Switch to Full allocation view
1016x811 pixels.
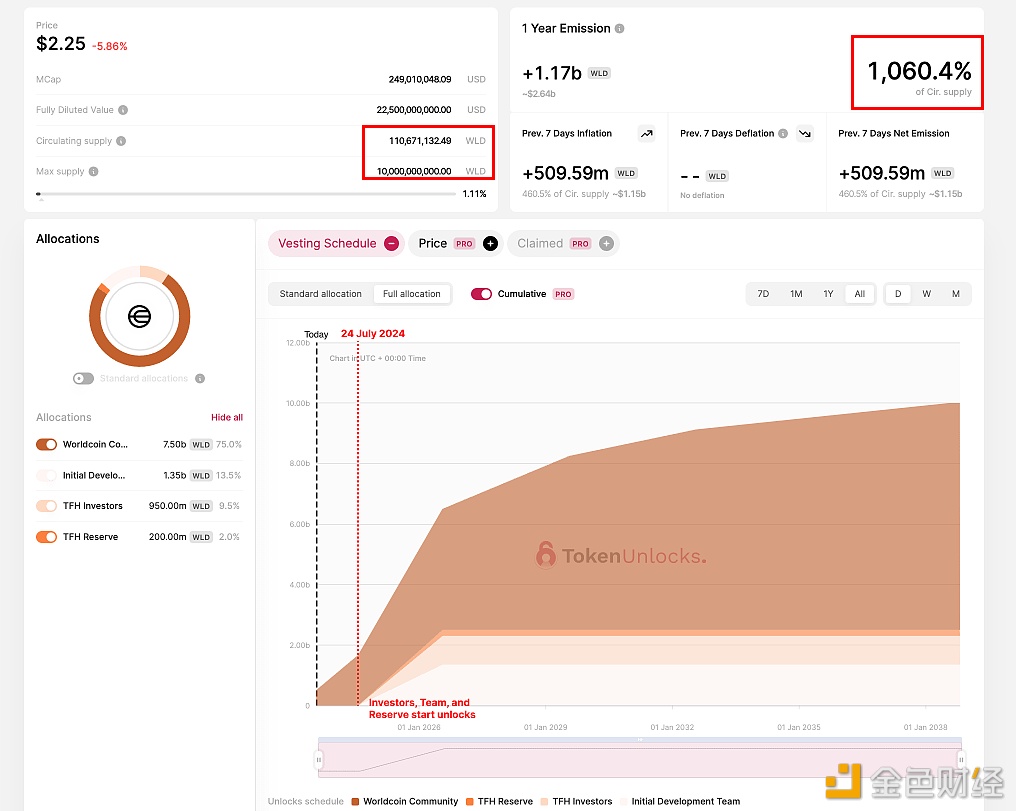[x=411, y=294]
